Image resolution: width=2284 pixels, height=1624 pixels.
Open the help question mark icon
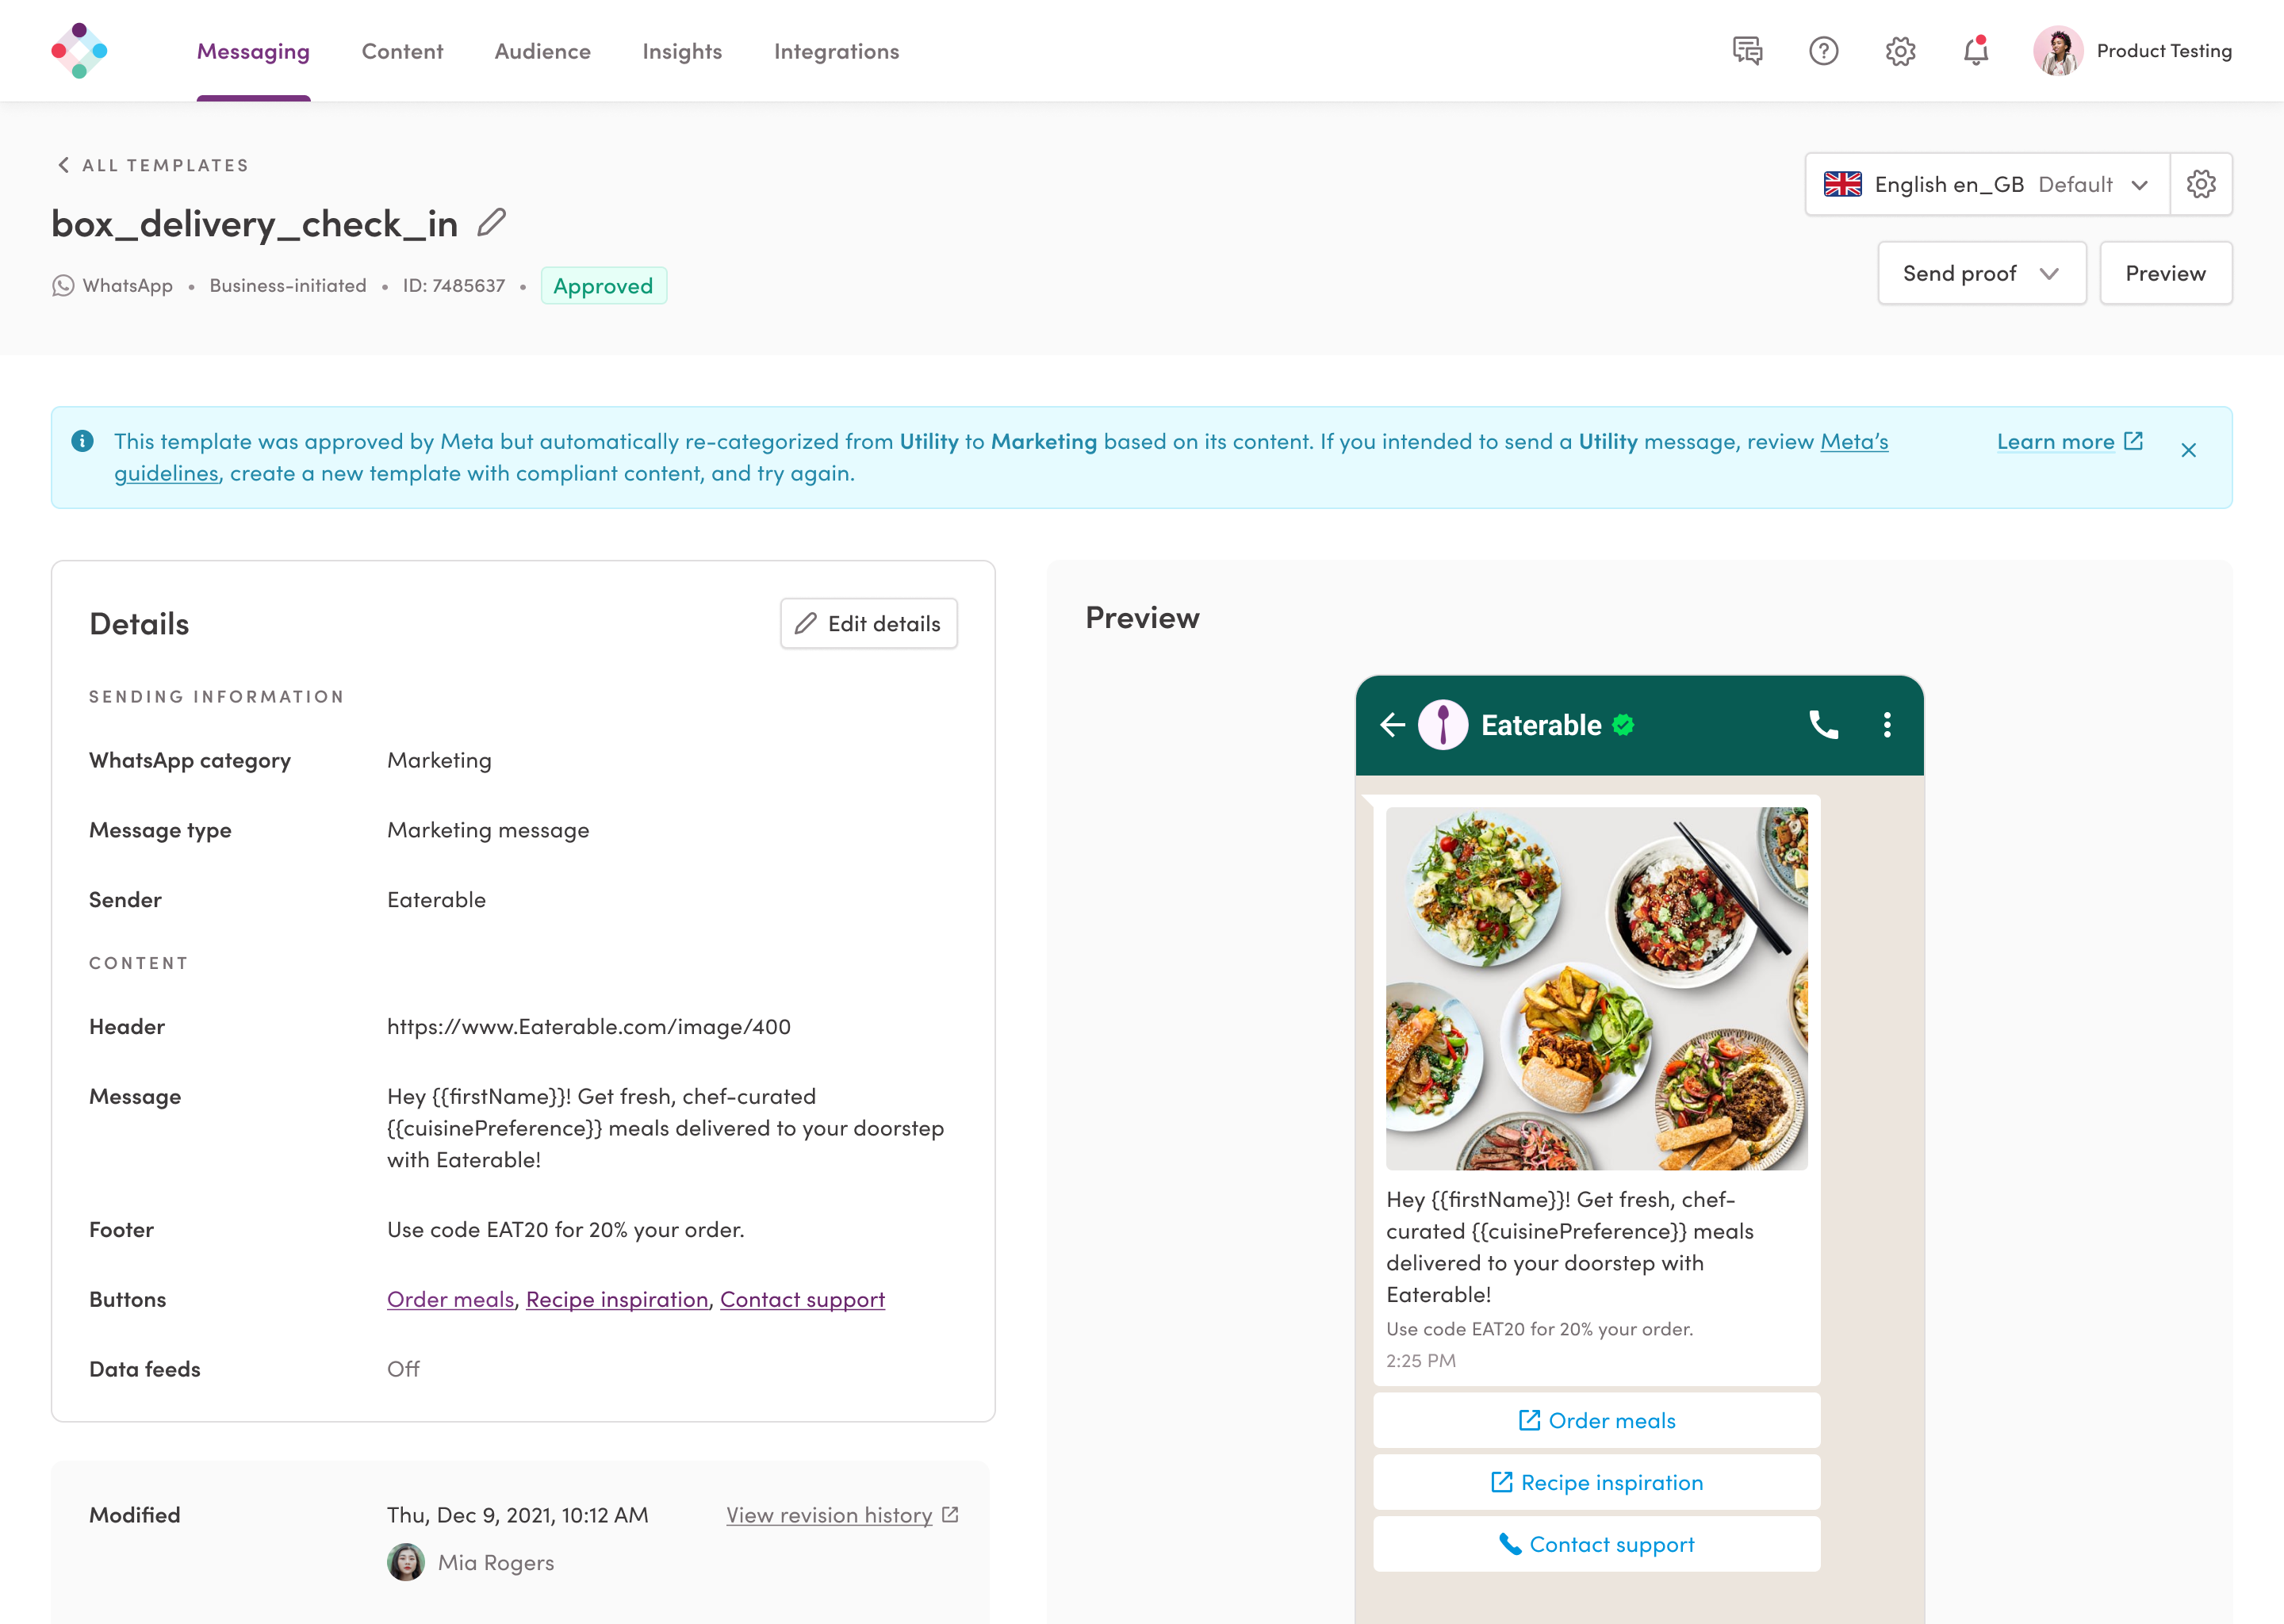[1823, 51]
